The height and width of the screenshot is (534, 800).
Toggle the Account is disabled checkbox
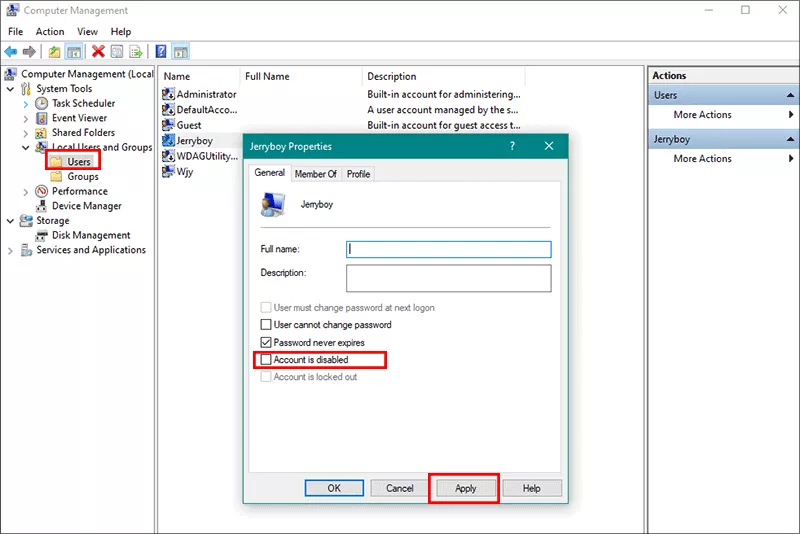pos(266,360)
